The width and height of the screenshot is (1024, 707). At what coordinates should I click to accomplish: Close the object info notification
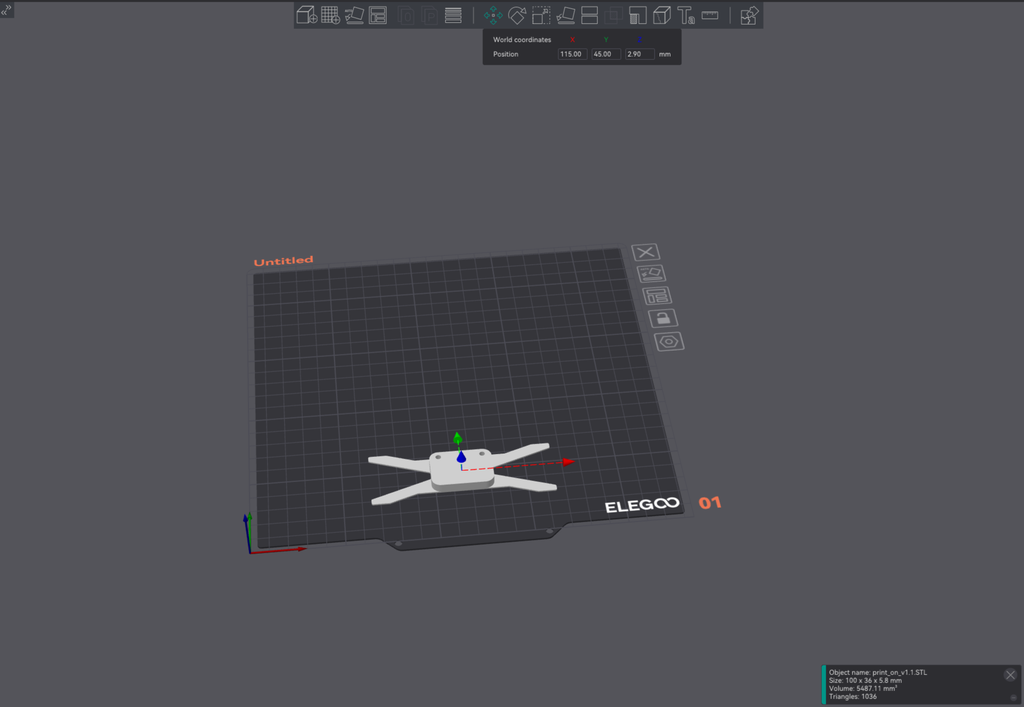pyautogui.click(x=1010, y=675)
